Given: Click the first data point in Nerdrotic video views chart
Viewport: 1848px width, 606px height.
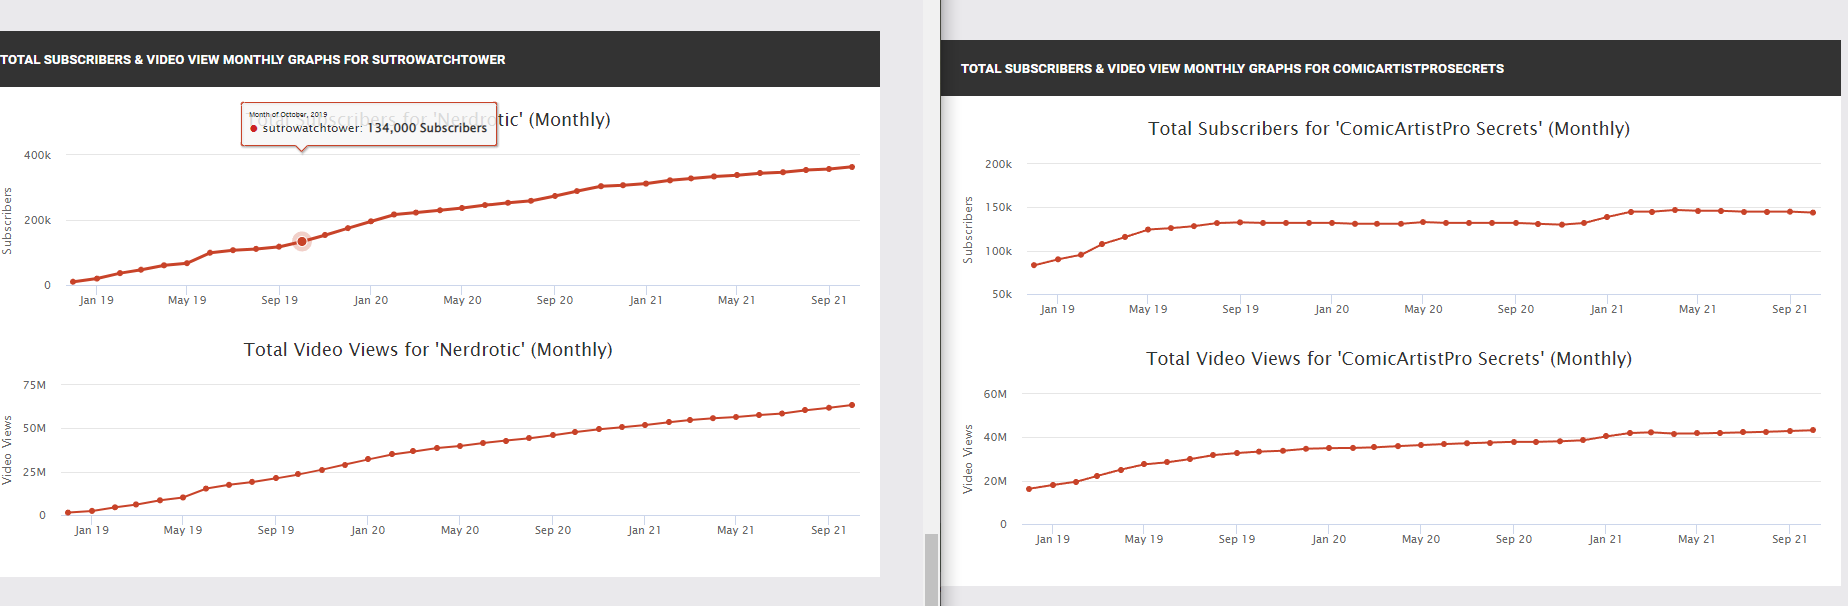Looking at the screenshot, I should point(68,512).
